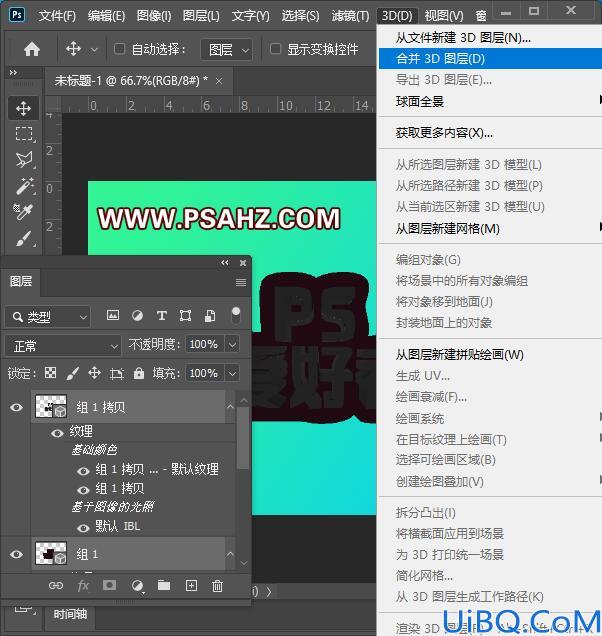Toggle visibility of 纹理 textures
Image resolution: width=602 pixels, height=636 pixels.
click(57, 433)
